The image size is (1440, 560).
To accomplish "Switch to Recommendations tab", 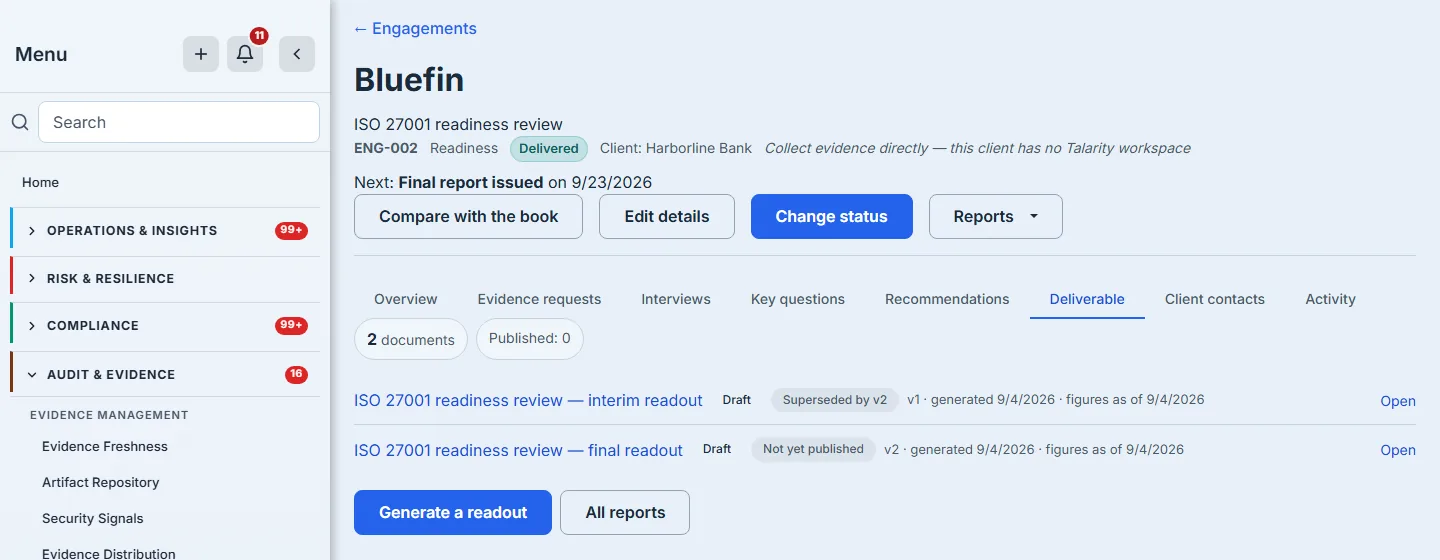I will click(x=947, y=299).
